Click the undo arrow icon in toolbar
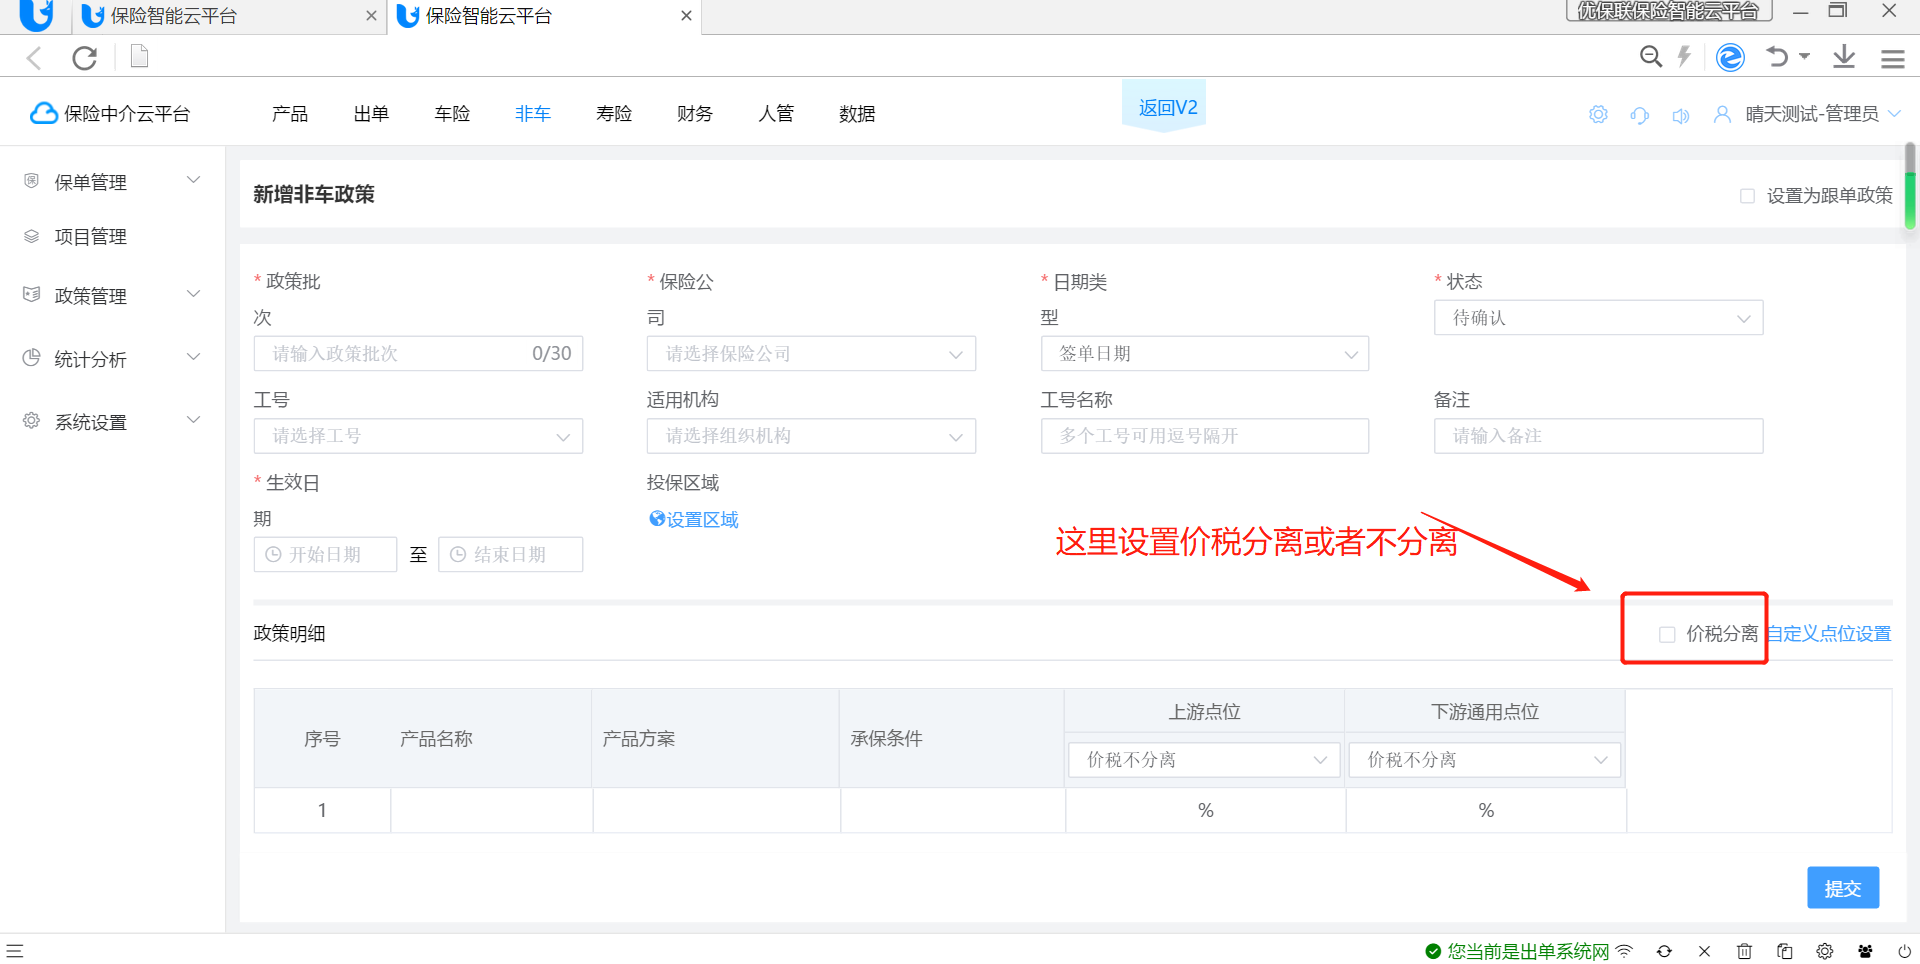This screenshot has height=964, width=1920. (1777, 57)
